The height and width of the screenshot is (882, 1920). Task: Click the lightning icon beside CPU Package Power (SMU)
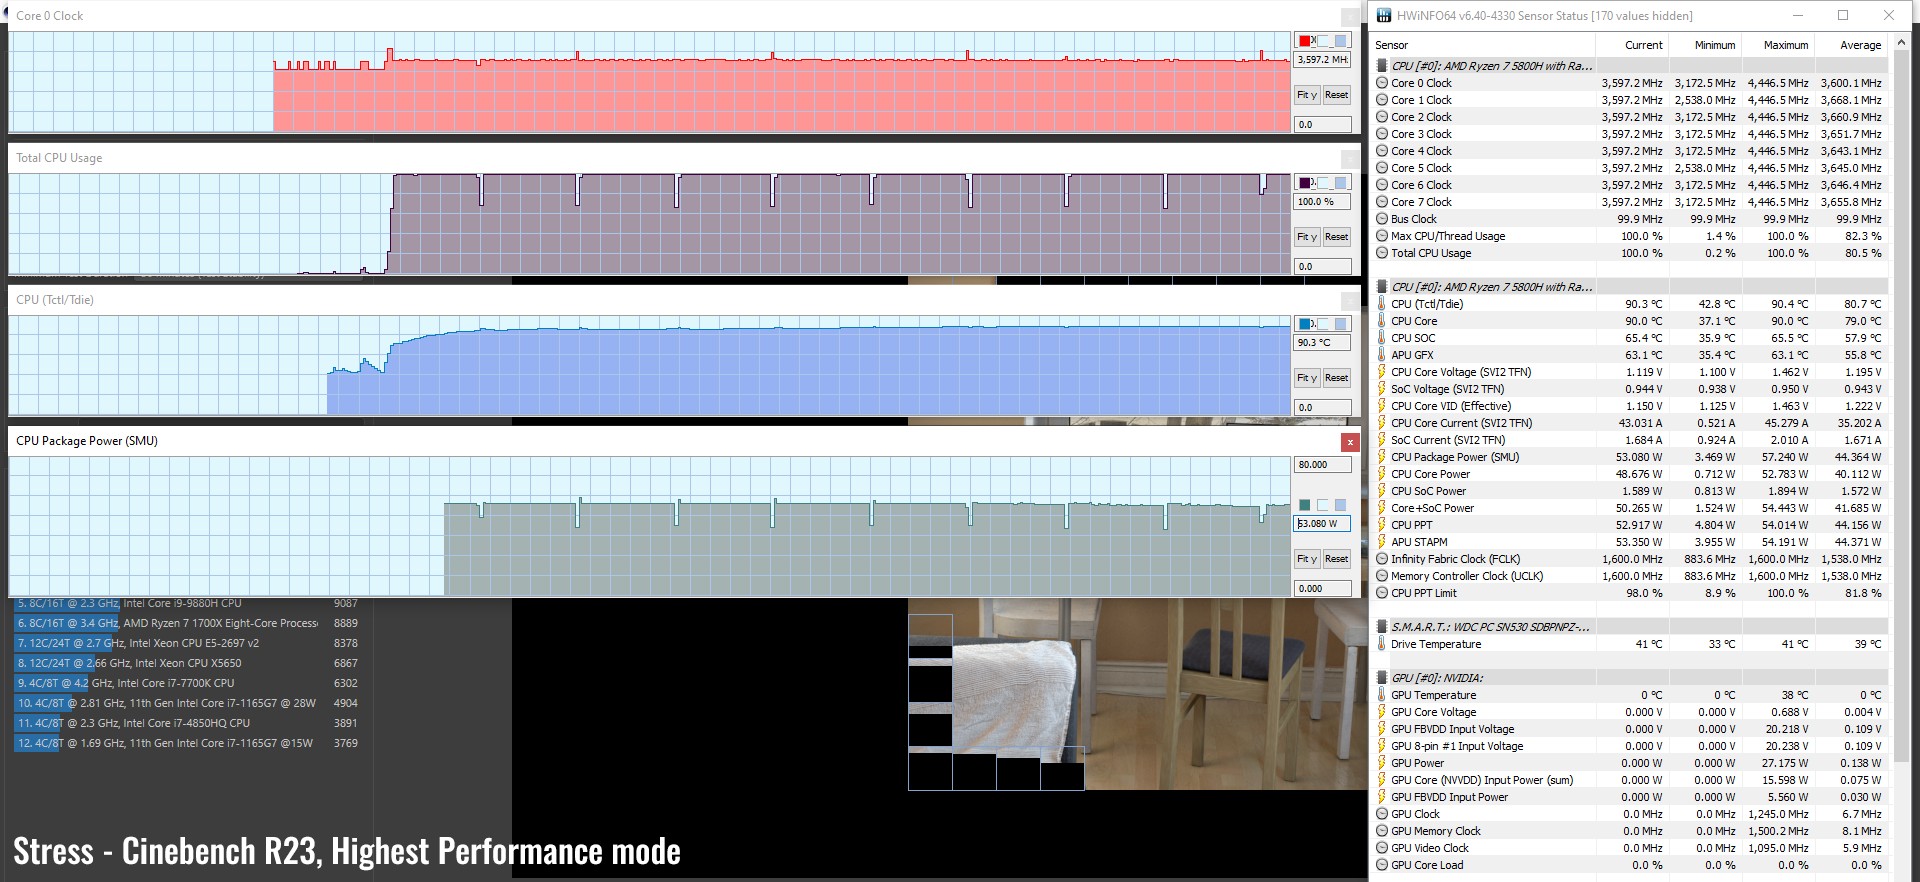pos(1382,457)
